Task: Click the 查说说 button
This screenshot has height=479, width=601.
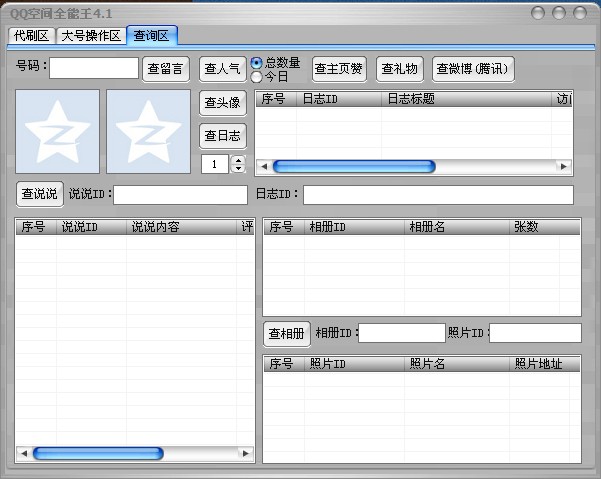Action: point(39,194)
